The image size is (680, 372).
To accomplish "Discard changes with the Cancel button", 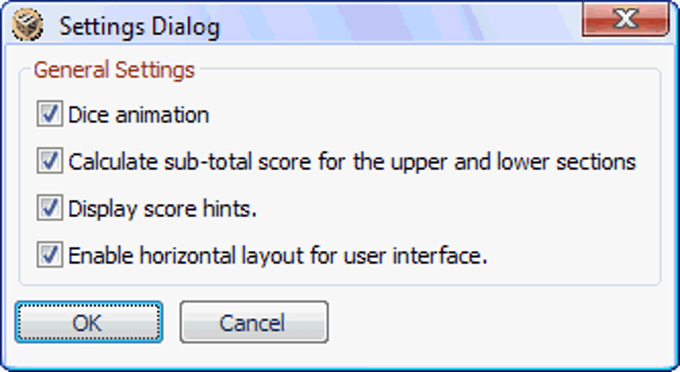I will pyautogui.click(x=254, y=322).
